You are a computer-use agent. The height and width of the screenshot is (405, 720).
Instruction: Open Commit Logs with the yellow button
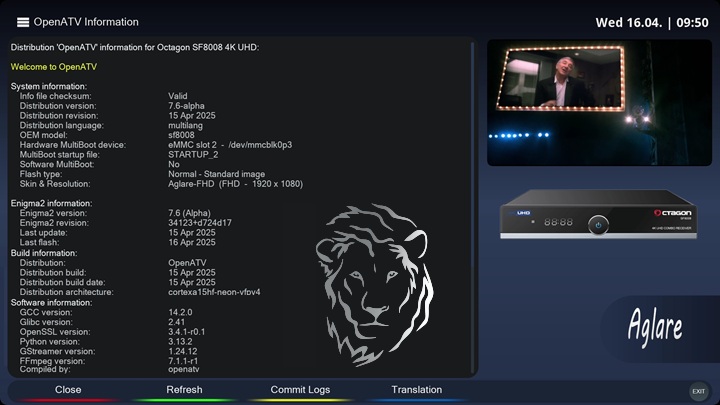point(300,390)
